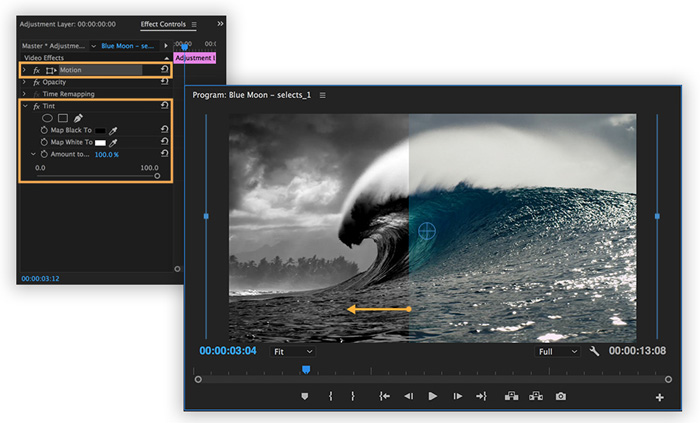The height and width of the screenshot is (423, 700).
Task: Expand the Time Remapping properties
Action: 24,94
